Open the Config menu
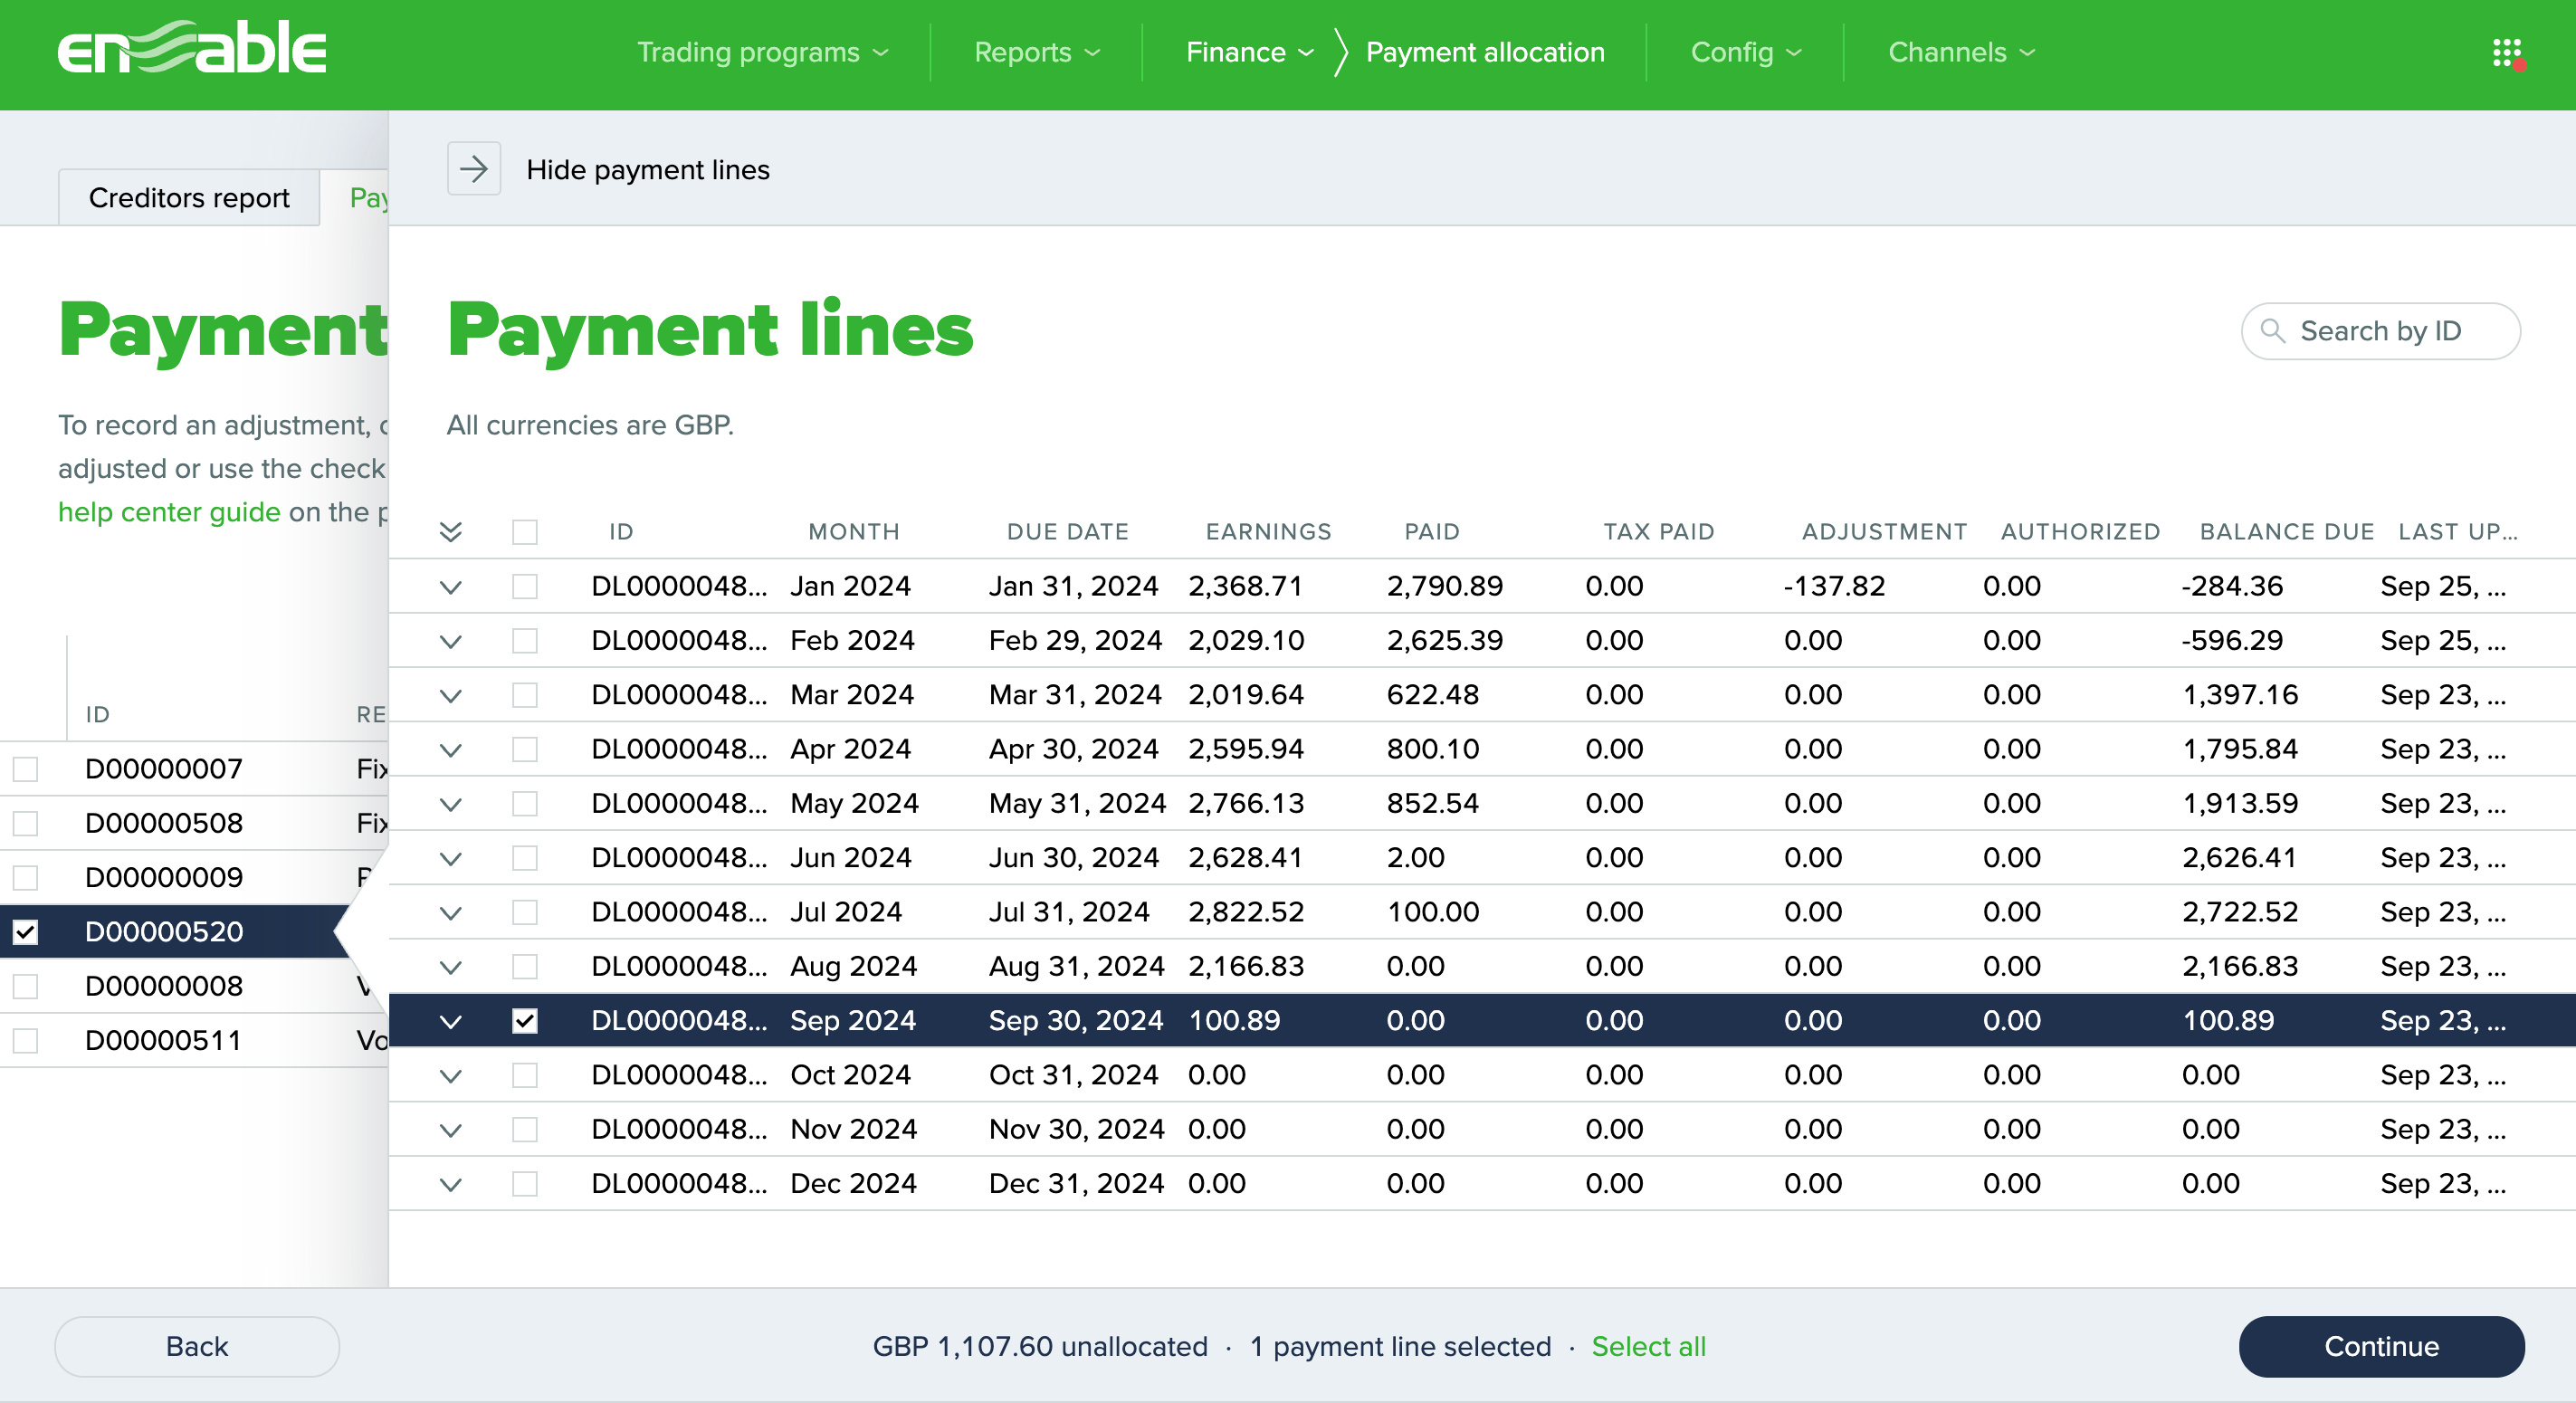2576x1403 pixels. [x=1746, y=52]
